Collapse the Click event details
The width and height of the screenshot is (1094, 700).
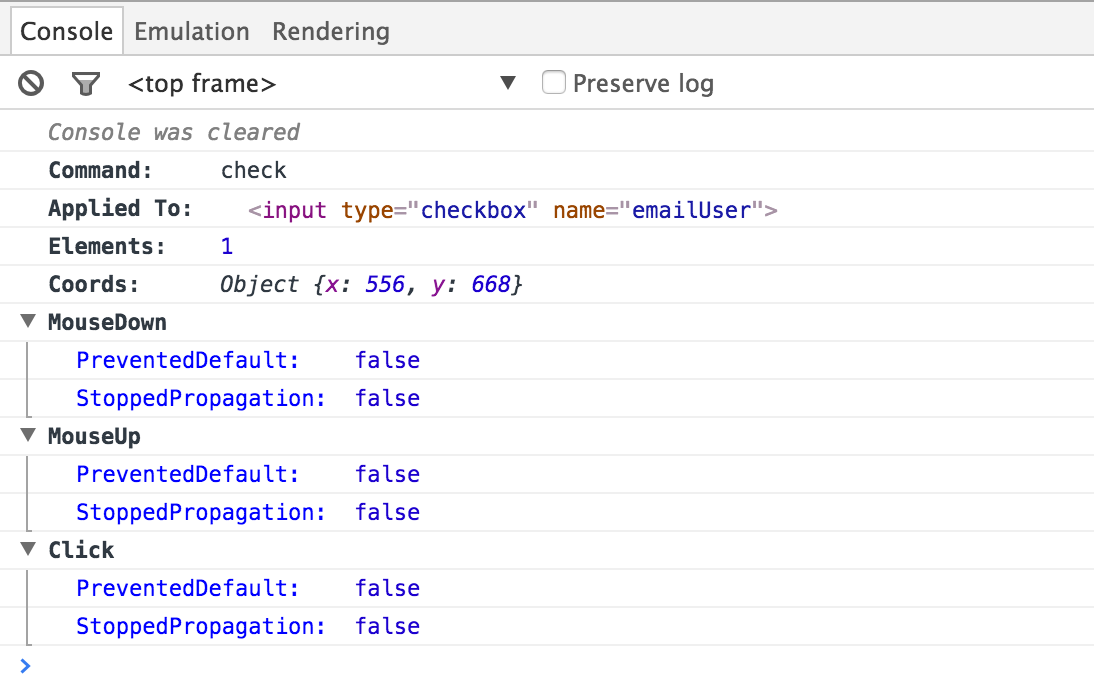pyautogui.click(x=27, y=549)
